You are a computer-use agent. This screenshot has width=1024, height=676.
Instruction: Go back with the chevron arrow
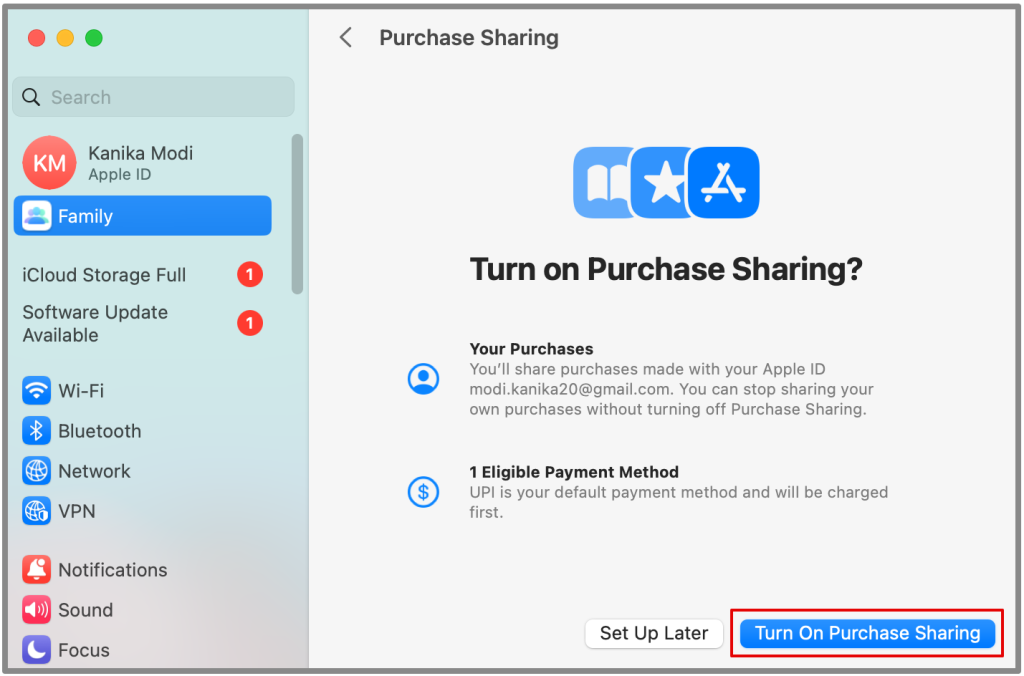[346, 37]
